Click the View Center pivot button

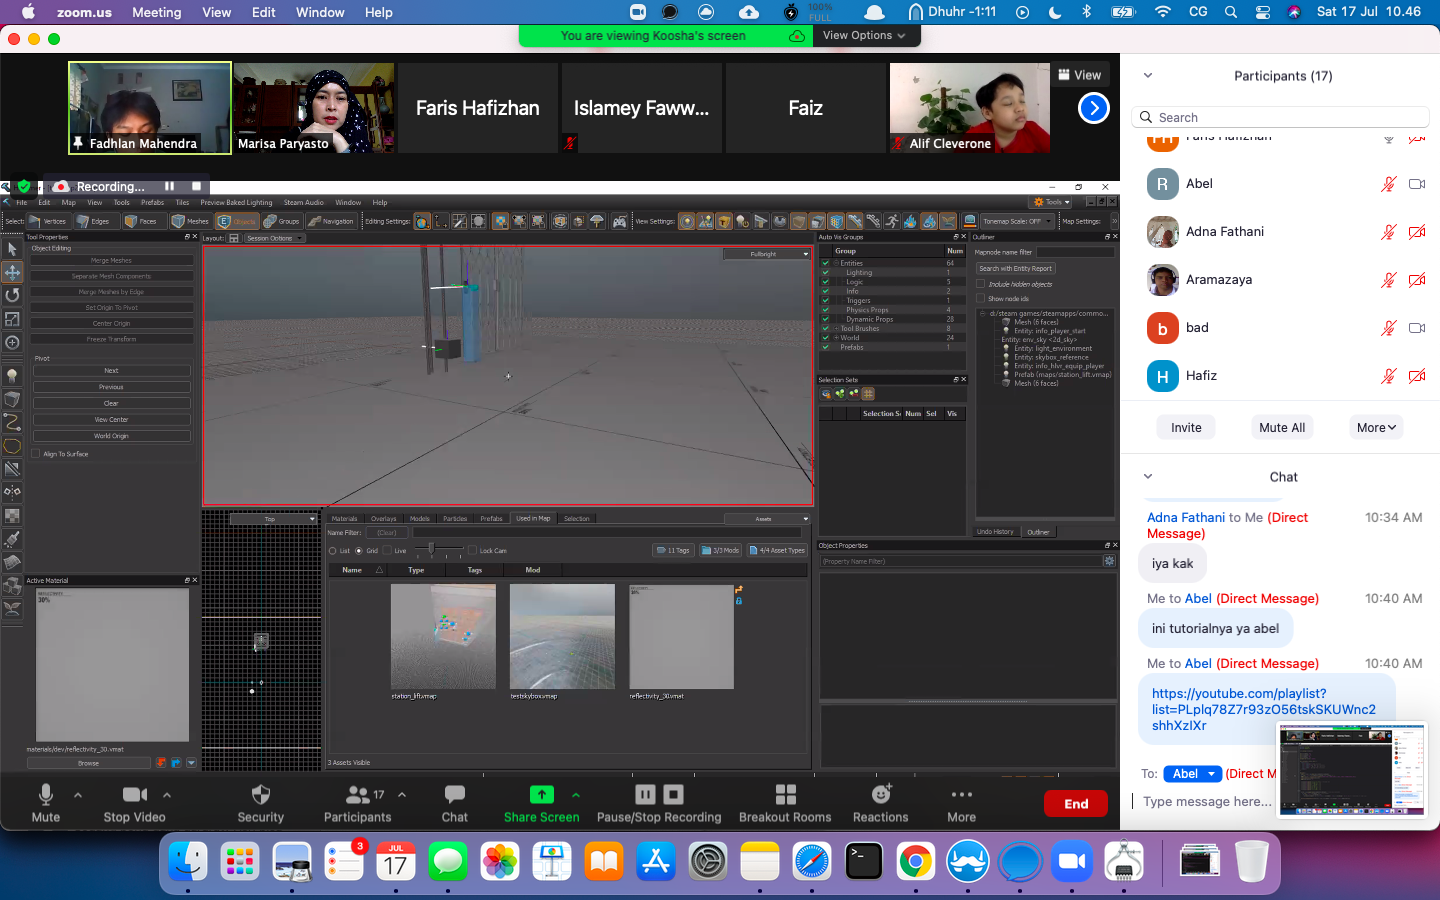coord(111,420)
